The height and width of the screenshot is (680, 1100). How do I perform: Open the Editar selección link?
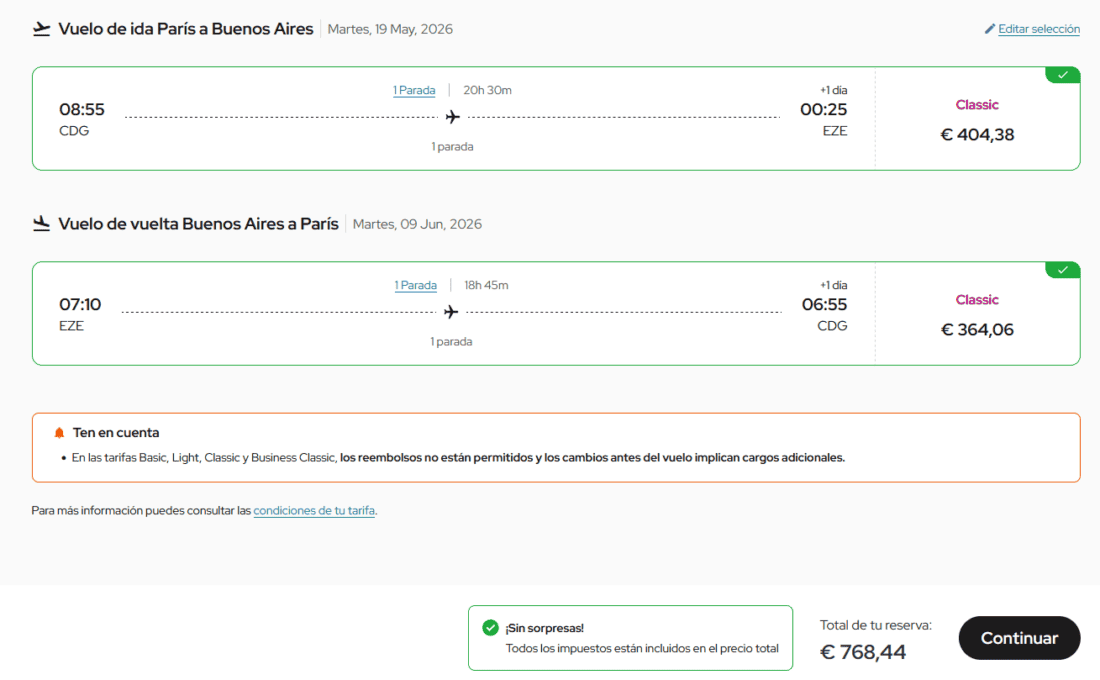coord(1038,30)
